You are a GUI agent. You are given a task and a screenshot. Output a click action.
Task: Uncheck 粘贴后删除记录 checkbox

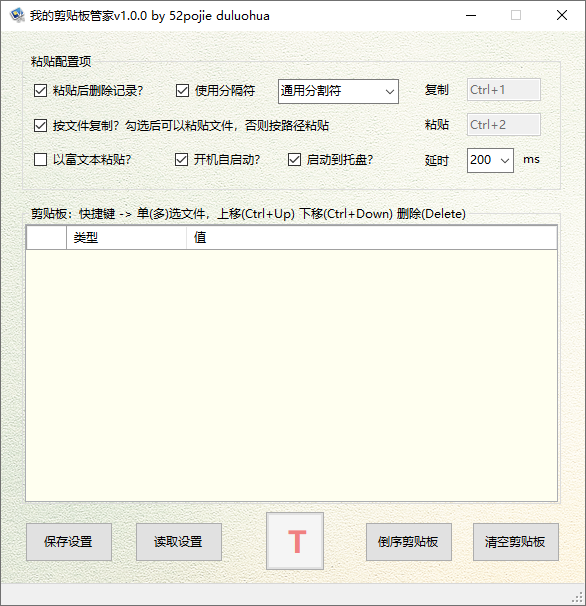(x=40, y=91)
